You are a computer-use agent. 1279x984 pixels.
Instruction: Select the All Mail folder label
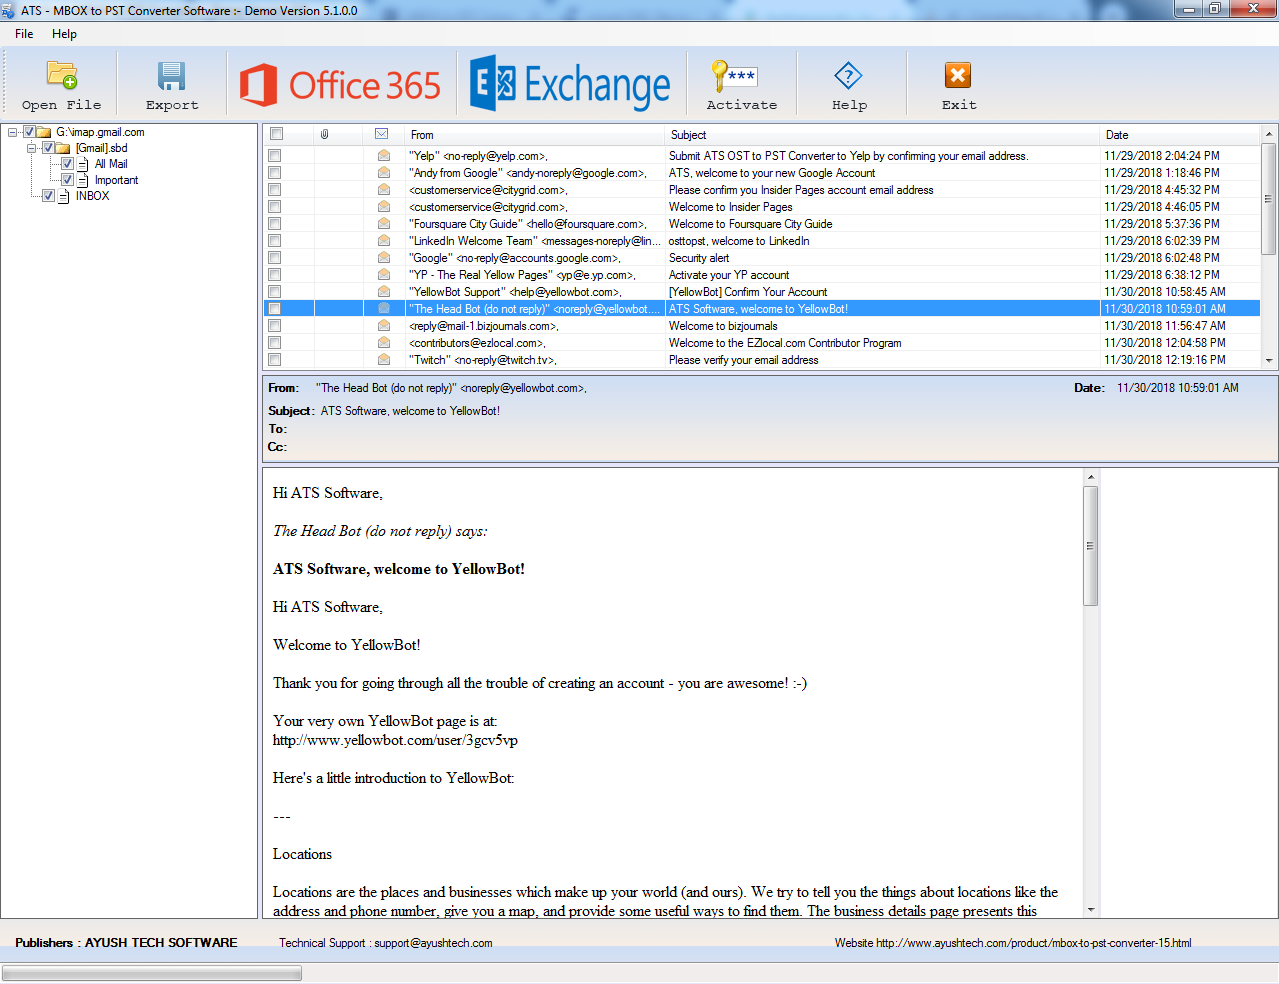(x=111, y=164)
